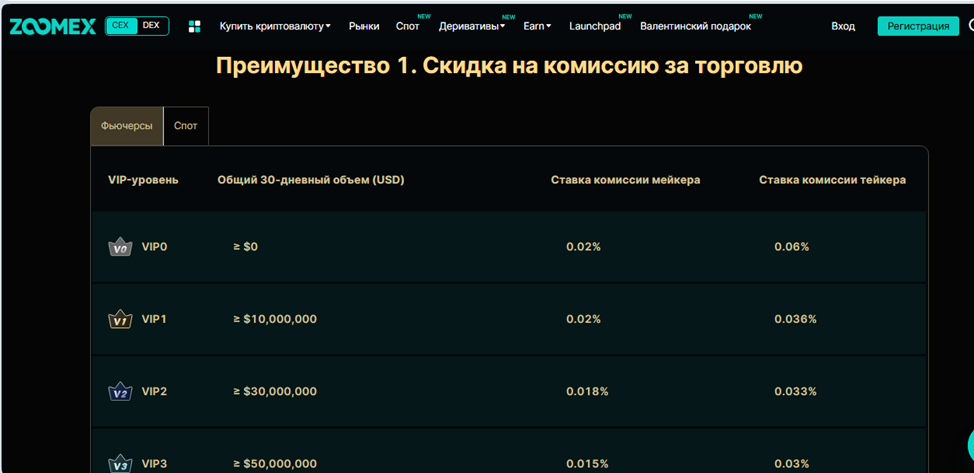
Task: Click the ≥ $30,000,000 volume value
Action: click(x=275, y=392)
